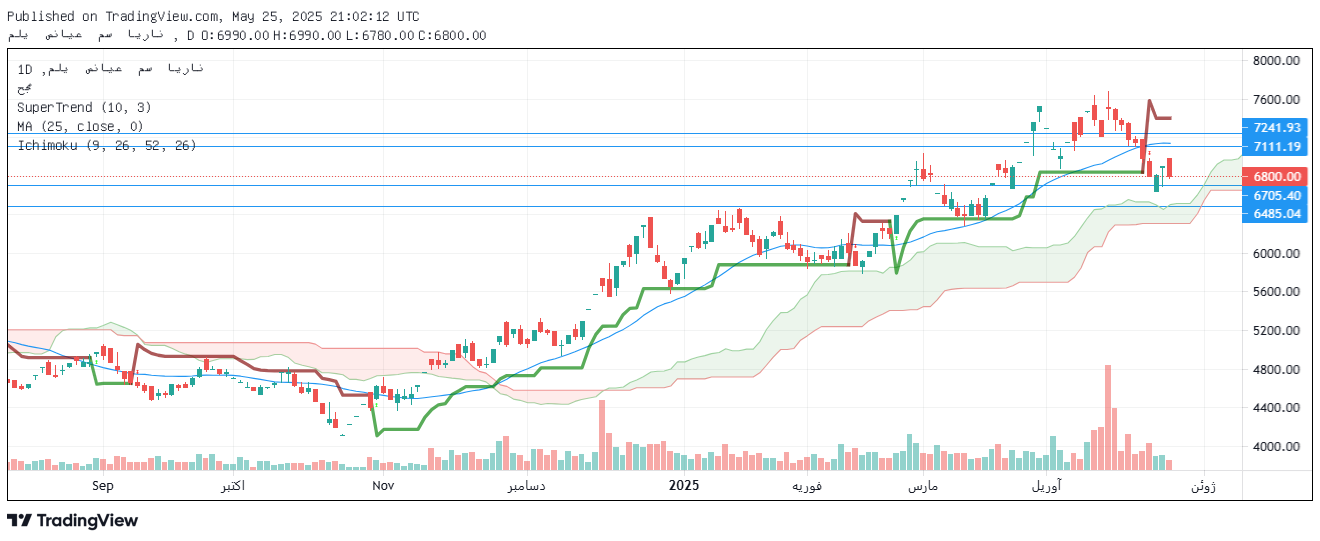Click the 7111.19 blue price label
This screenshot has width=1320, height=541.
click(1276, 147)
